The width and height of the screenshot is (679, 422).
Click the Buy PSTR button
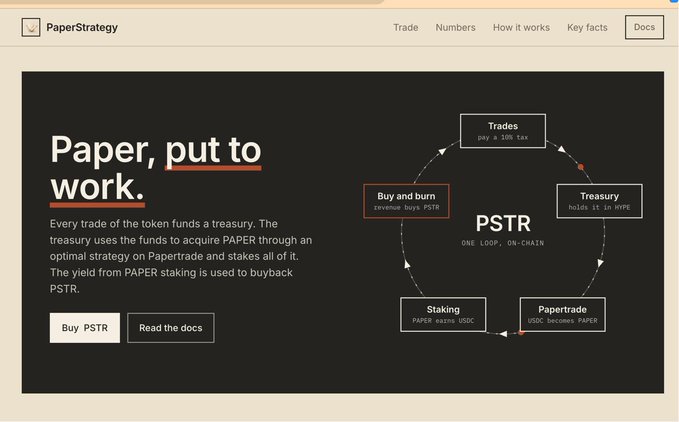click(85, 328)
